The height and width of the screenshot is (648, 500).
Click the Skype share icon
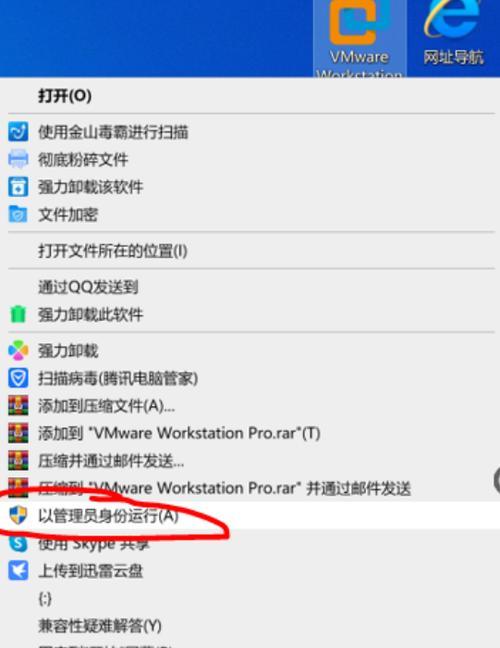pos(18,543)
